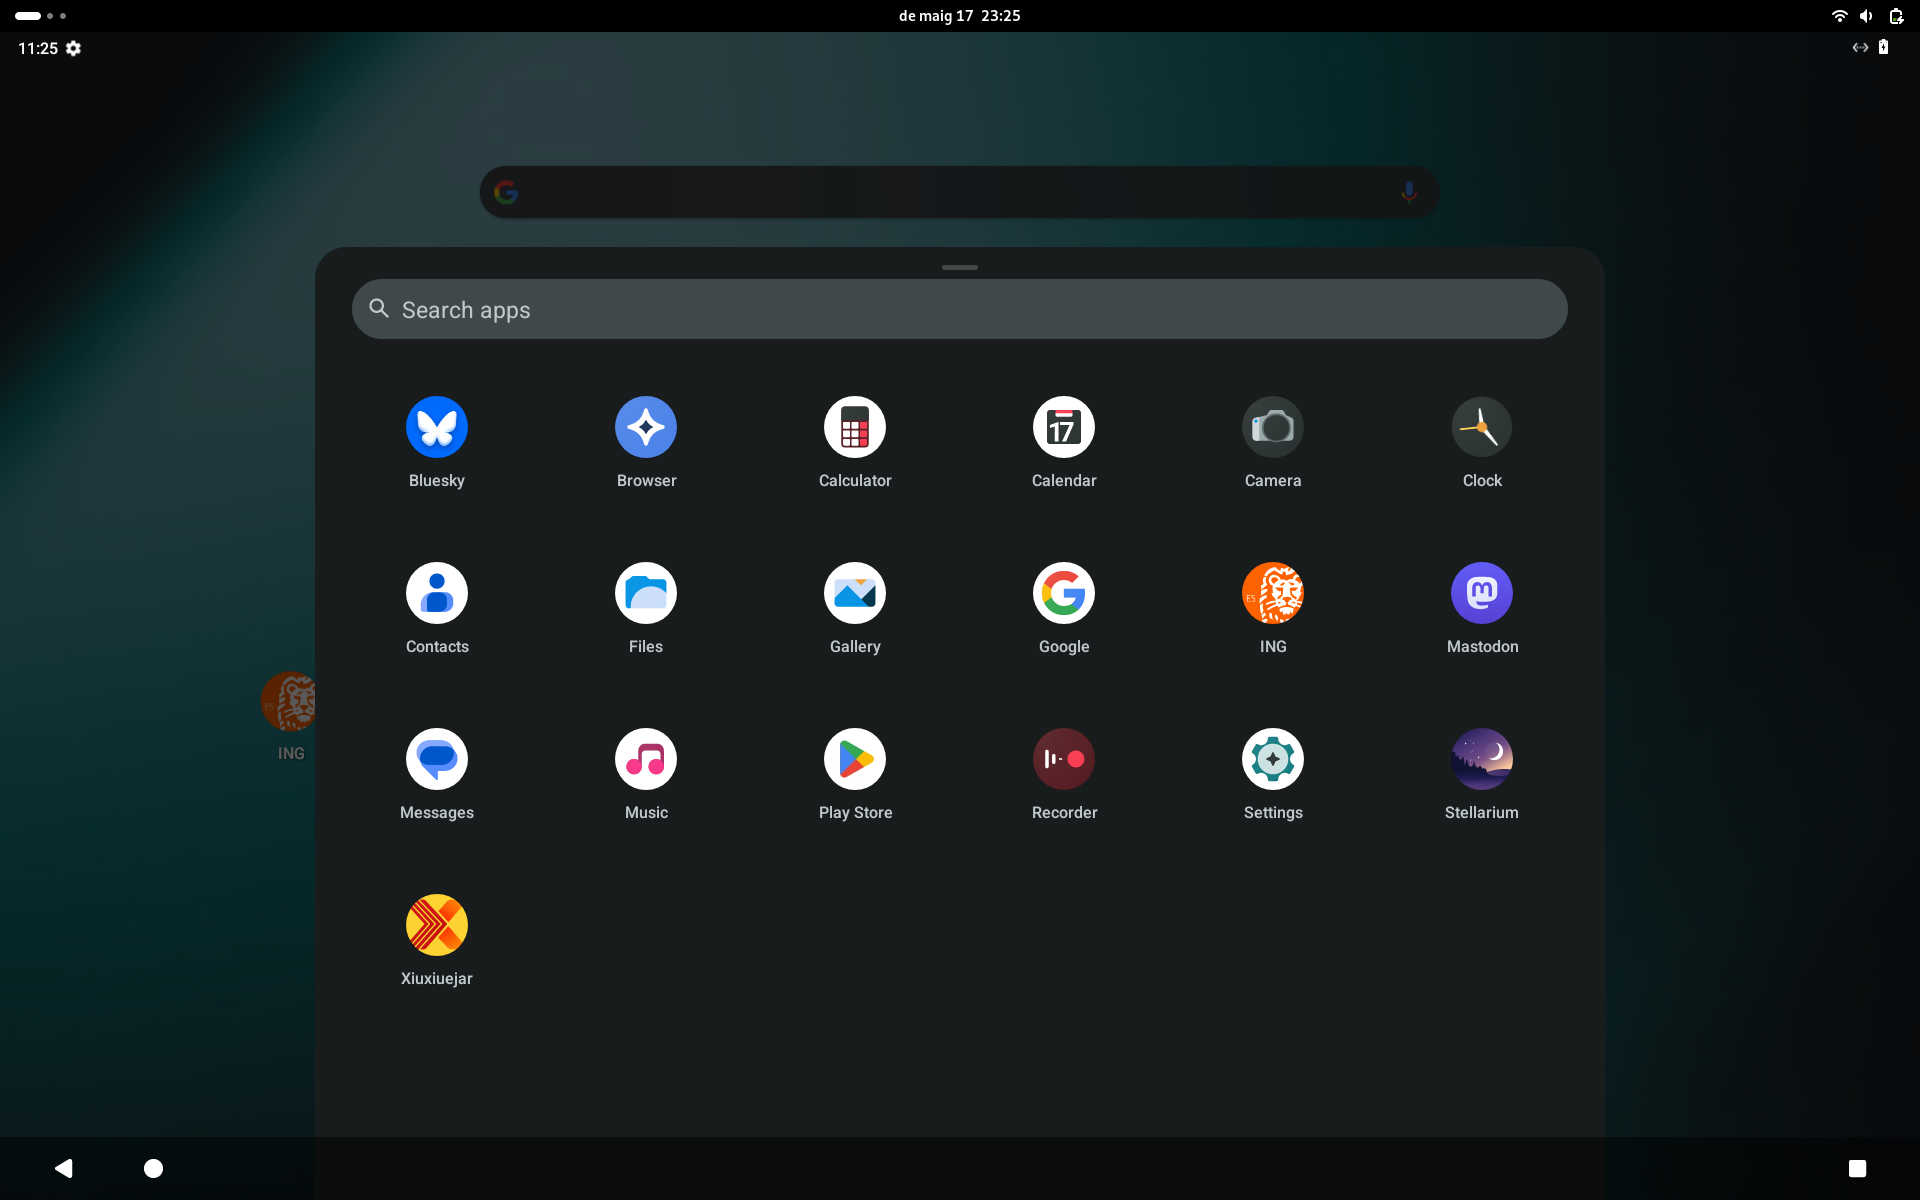
Task: Click the Android status bar battery icon
Action: (1884, 47)
